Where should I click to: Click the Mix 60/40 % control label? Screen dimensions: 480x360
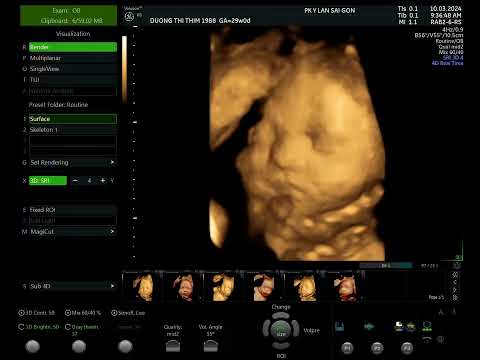[83, 313]
